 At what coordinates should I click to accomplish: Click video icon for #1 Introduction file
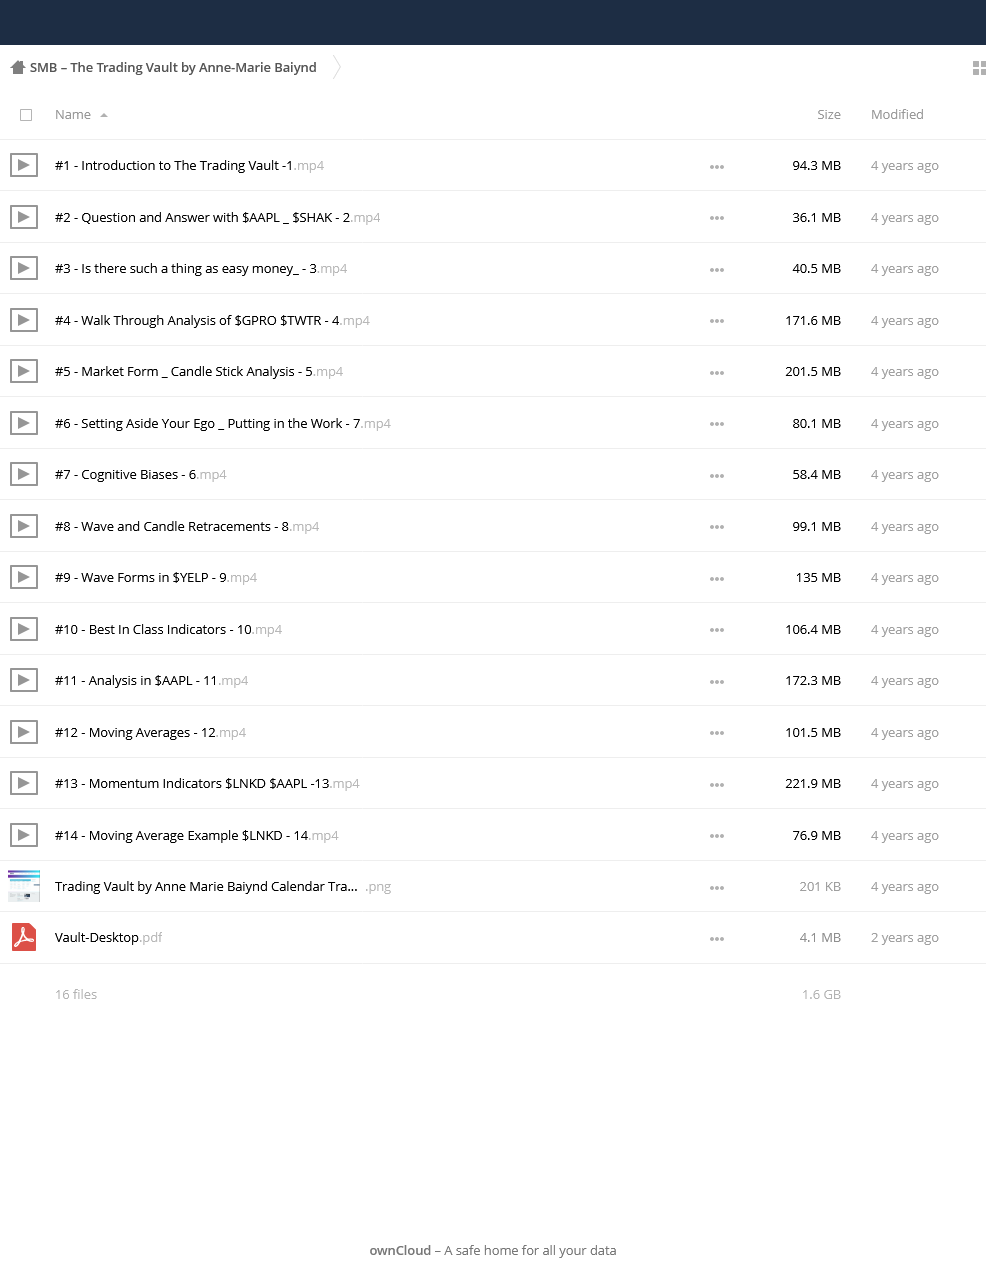24,165
